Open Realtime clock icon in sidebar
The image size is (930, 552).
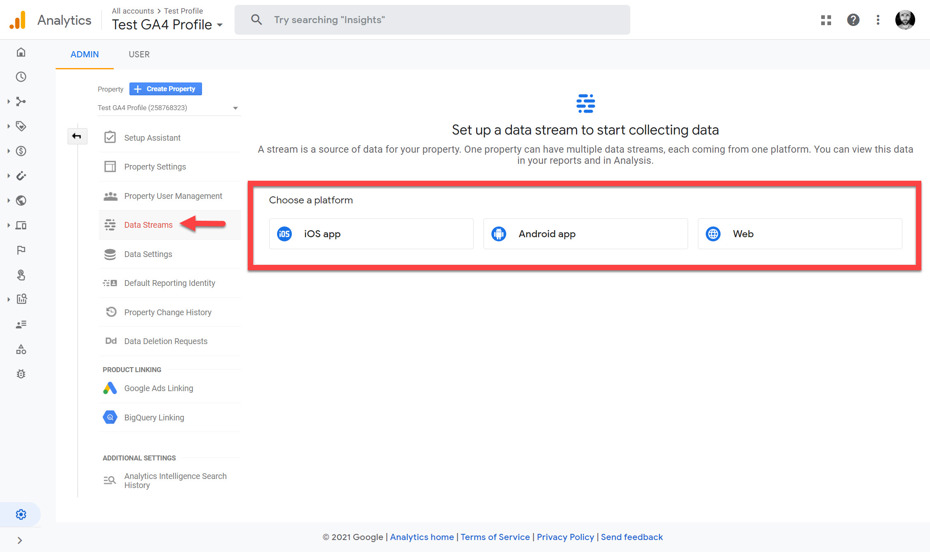click(21, 77)
